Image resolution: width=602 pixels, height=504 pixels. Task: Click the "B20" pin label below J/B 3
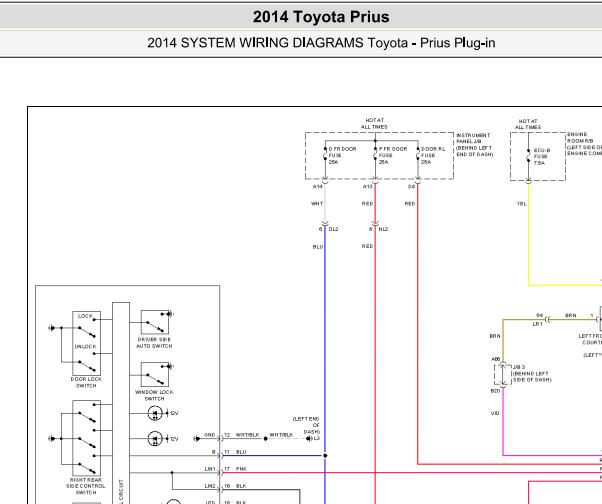coord(495,391)
